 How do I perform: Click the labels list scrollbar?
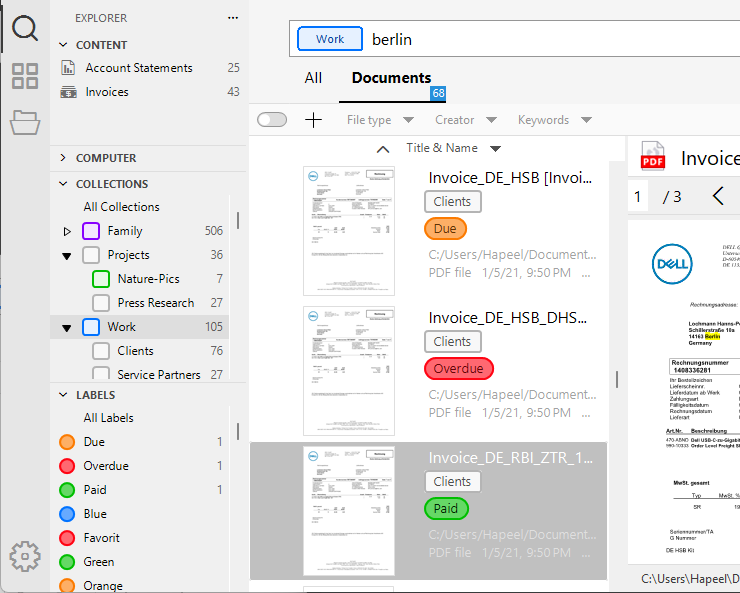(x=238, y=432)
